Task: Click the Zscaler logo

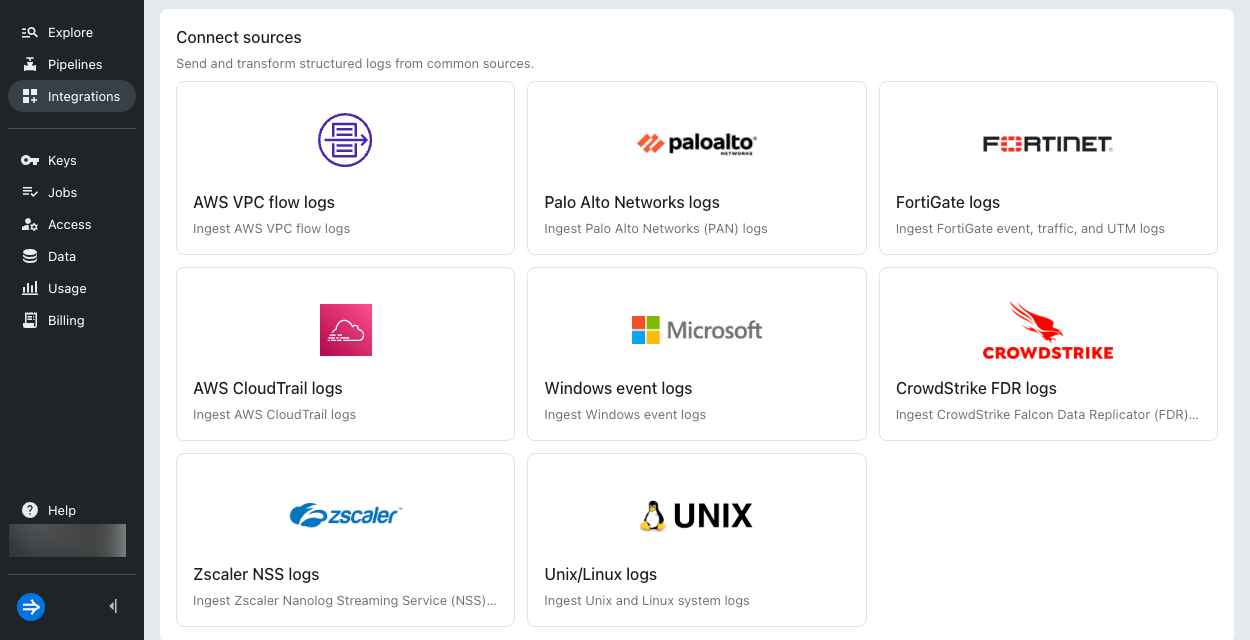Action: tap(345, 515)
